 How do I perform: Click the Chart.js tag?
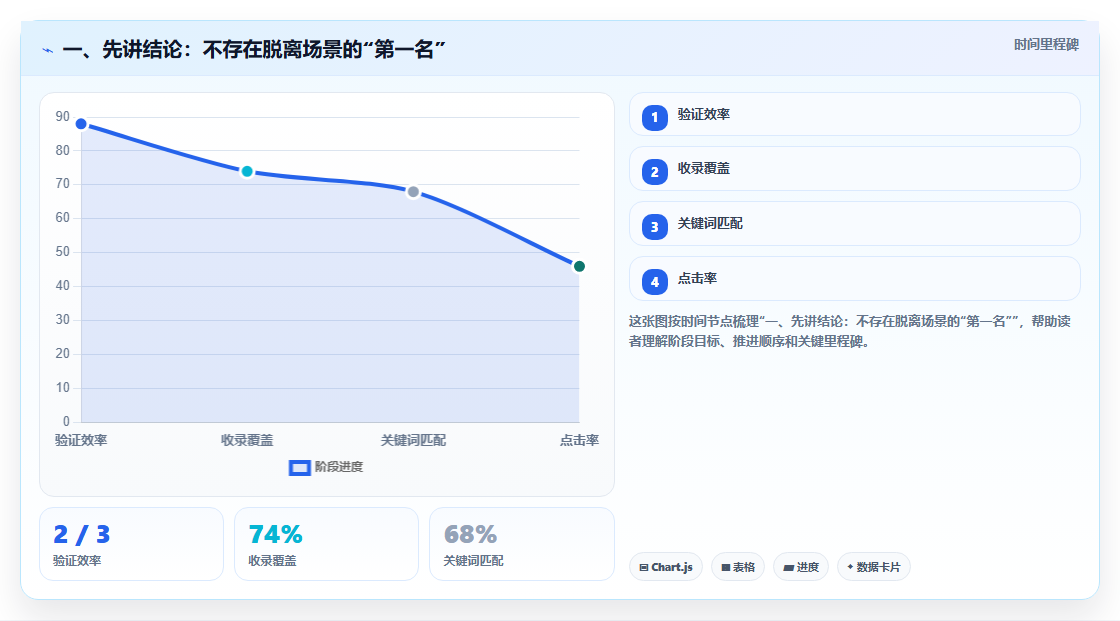pos(666,567)
